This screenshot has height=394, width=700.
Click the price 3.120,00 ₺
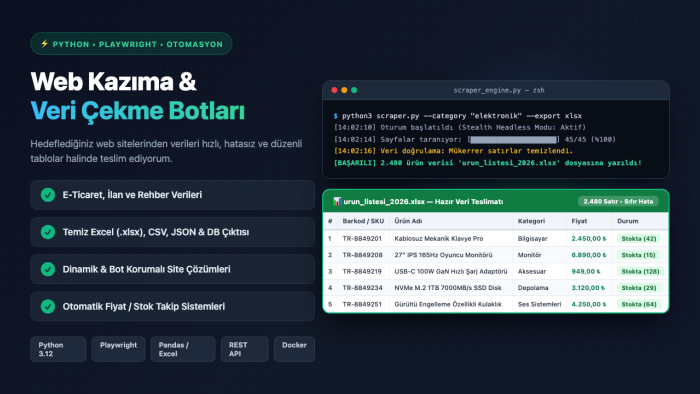pos(588,288)
